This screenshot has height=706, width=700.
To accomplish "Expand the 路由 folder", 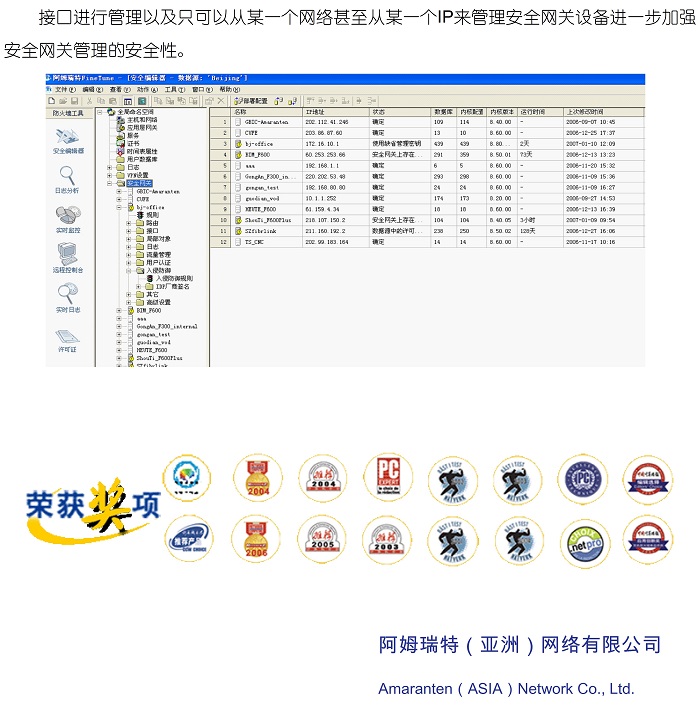I will [x=129, y=223].
